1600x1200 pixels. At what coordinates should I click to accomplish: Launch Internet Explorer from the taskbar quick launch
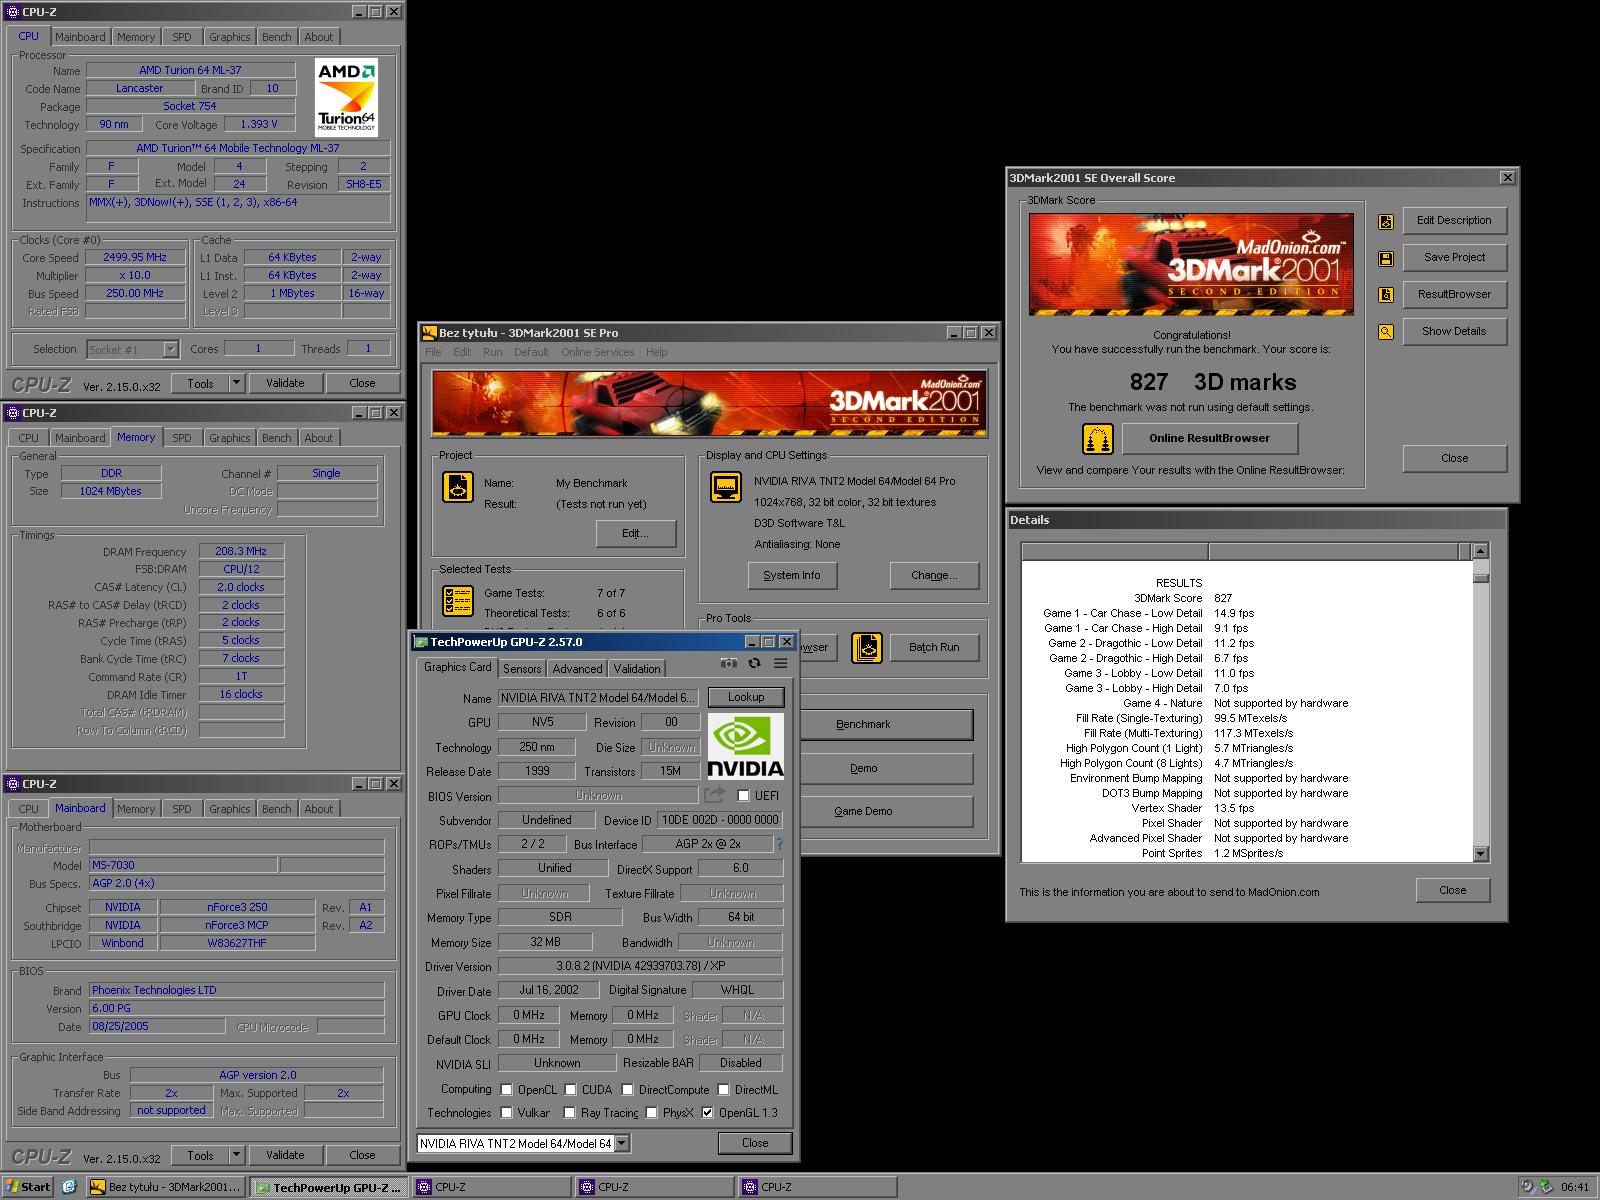69,1187
